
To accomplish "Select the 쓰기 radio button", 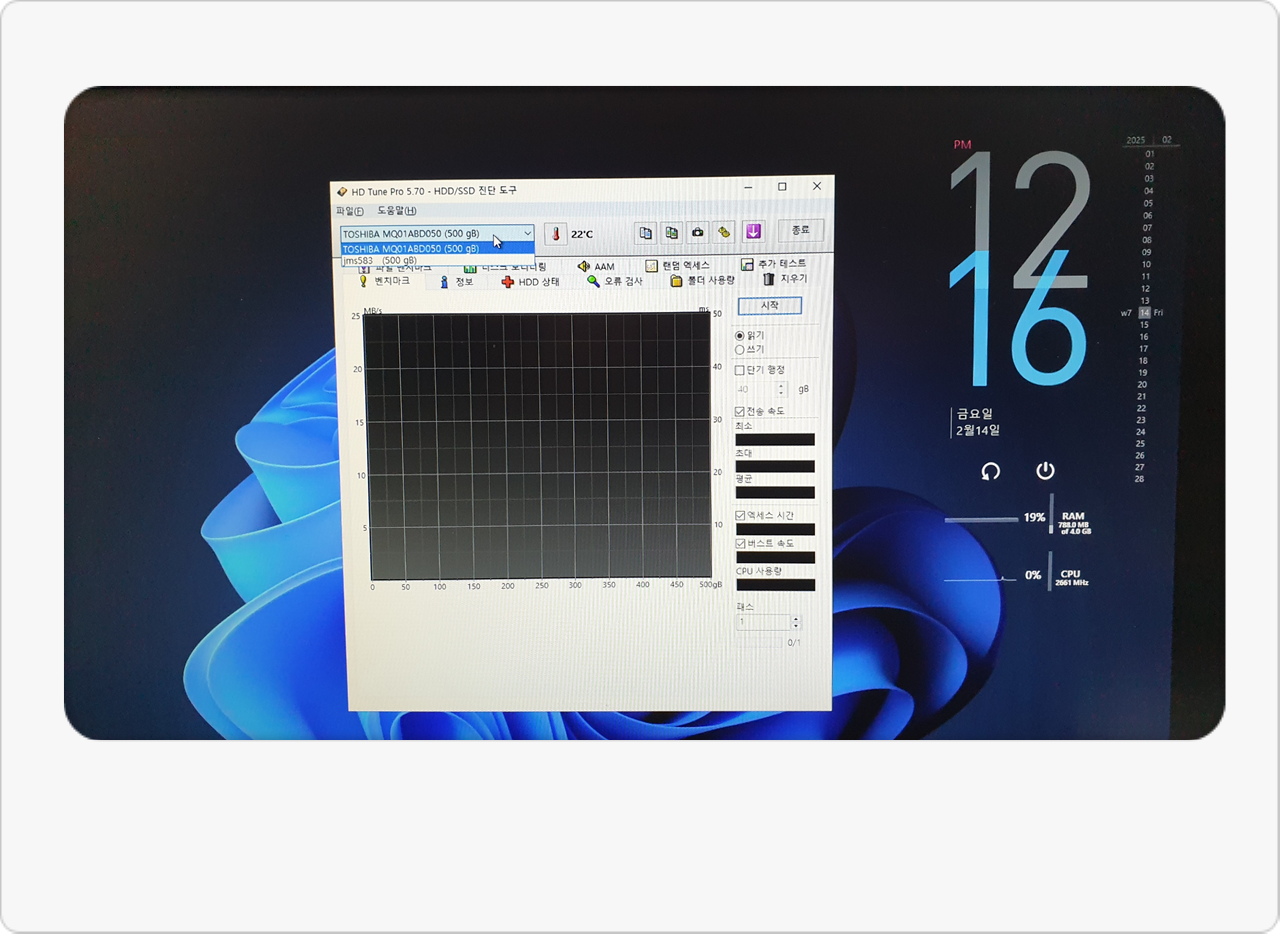I will 740,349.
